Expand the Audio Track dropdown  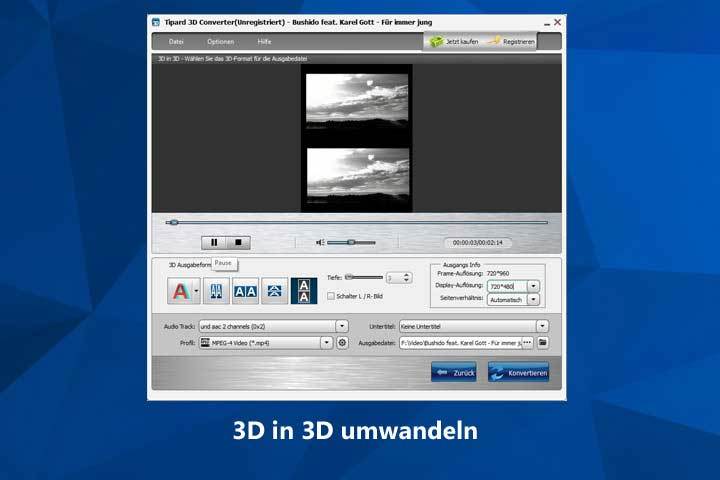pos(341,326)
